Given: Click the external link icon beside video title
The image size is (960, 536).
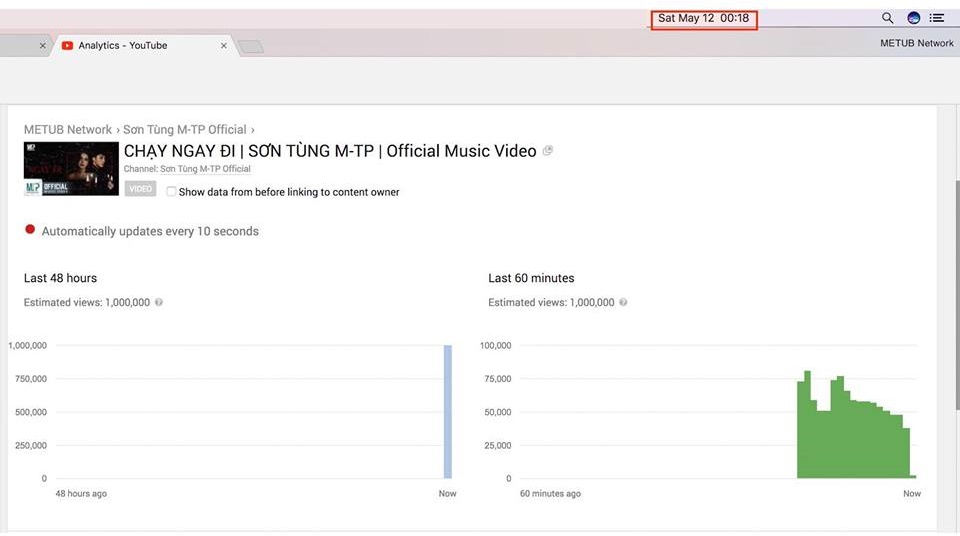Looking at the screenshot, I should pyautogui.click(x=547, y=151).
